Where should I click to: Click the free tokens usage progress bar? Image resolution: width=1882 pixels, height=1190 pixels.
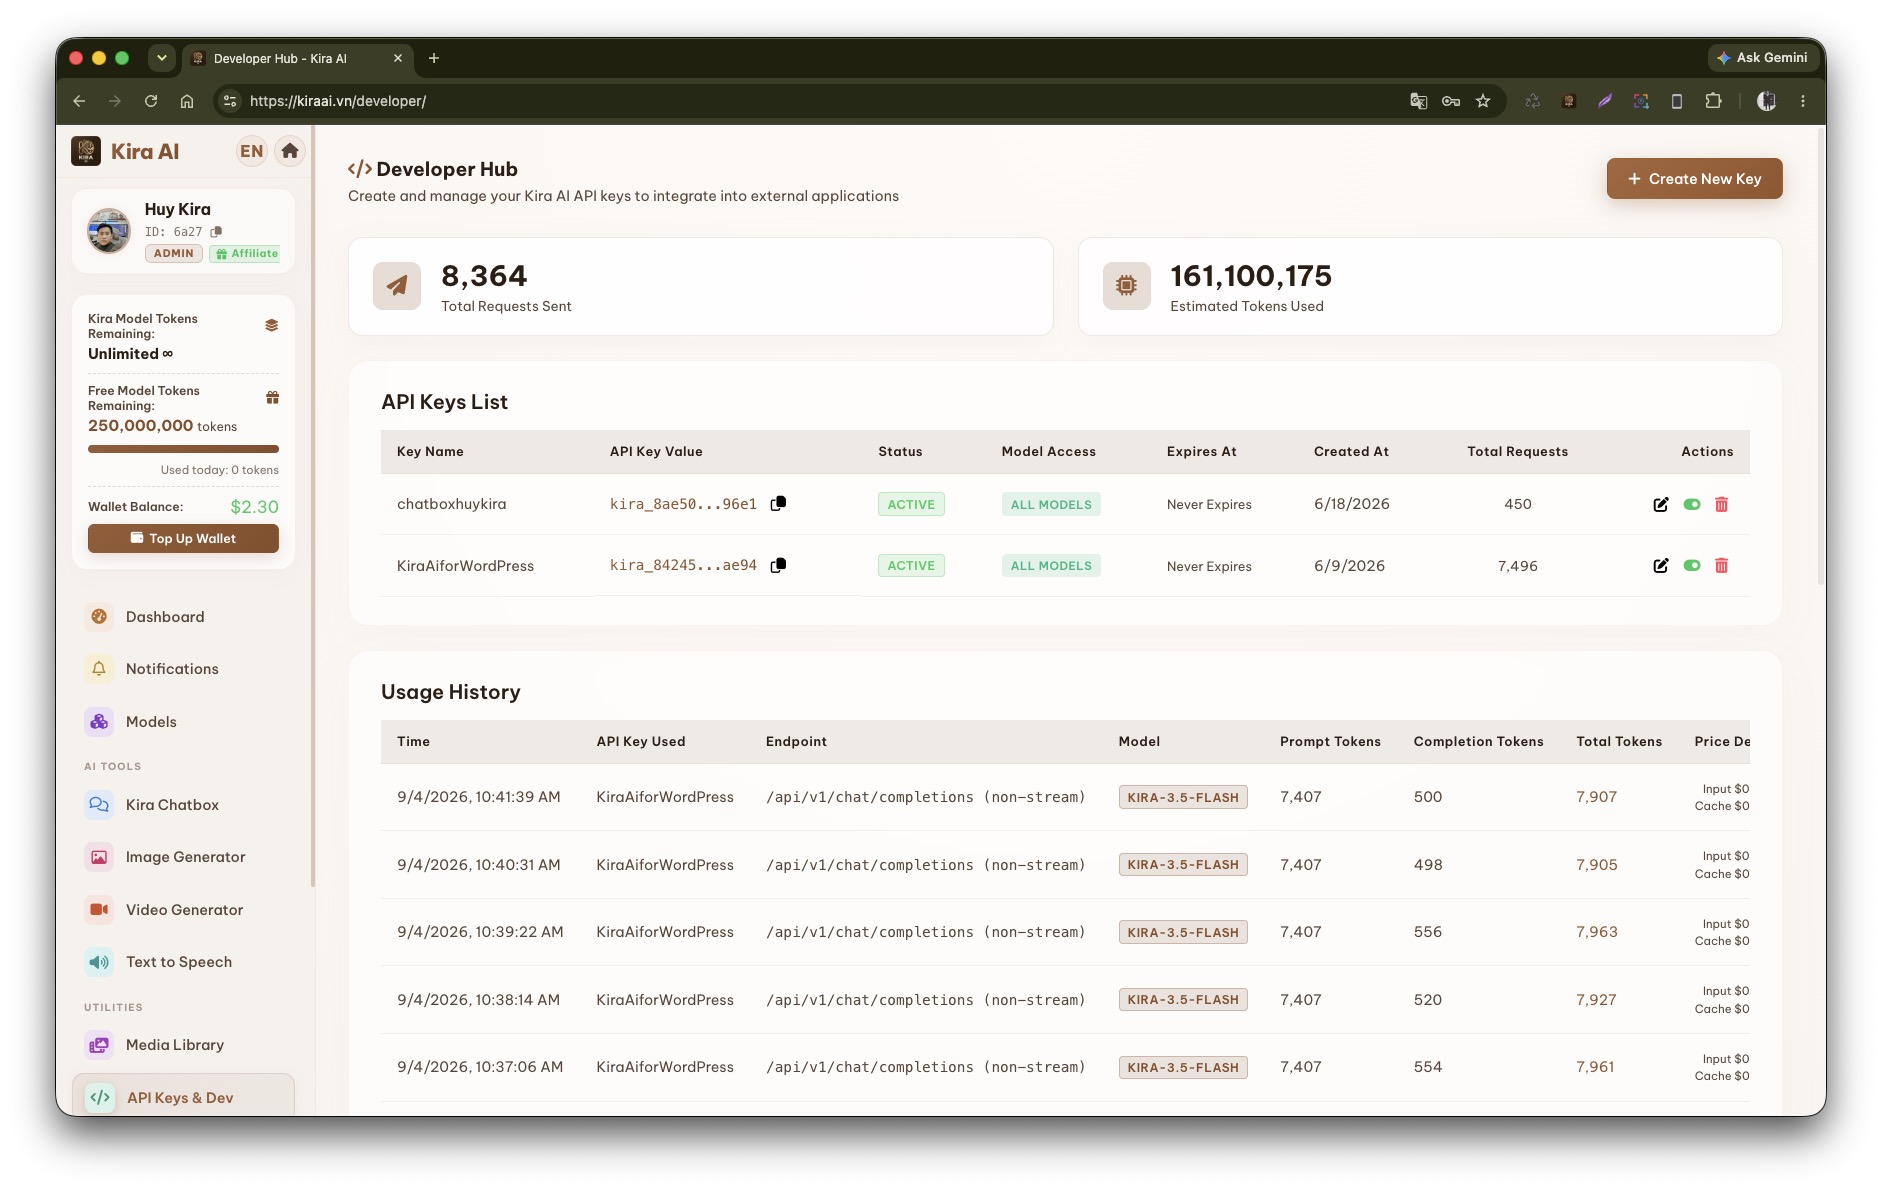(183, 449)
